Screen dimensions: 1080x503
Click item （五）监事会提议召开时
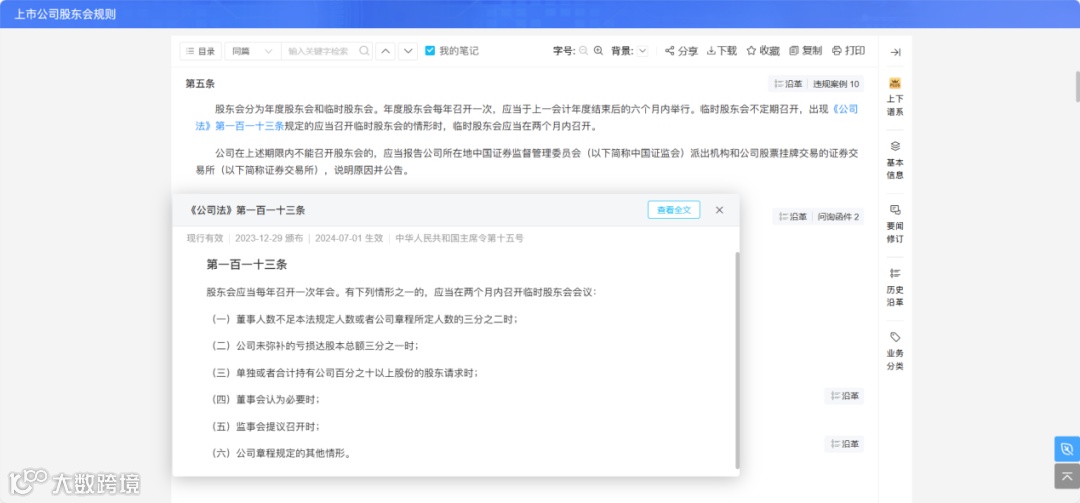[x=265, y=427]
